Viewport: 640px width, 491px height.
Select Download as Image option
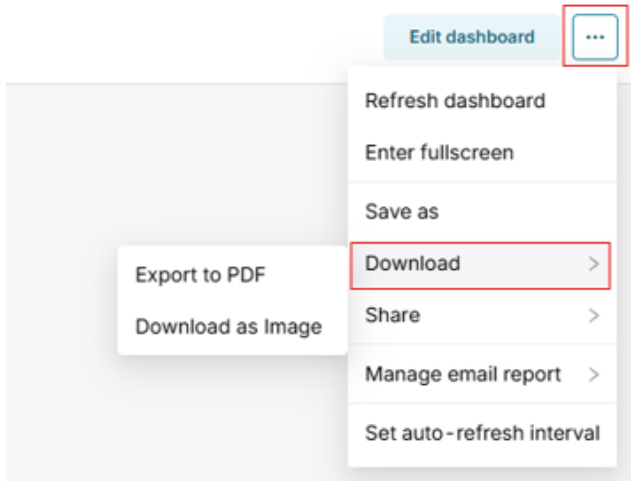pos(229,326)
